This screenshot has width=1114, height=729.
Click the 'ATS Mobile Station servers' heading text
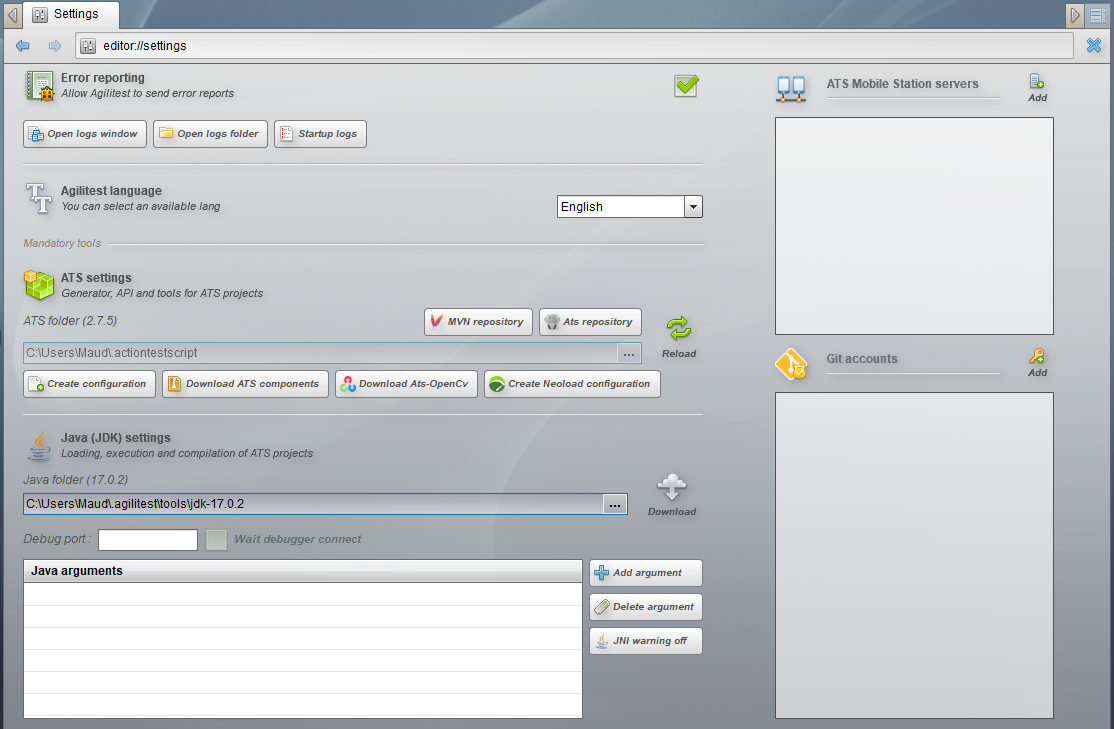(x=902, y=84)
